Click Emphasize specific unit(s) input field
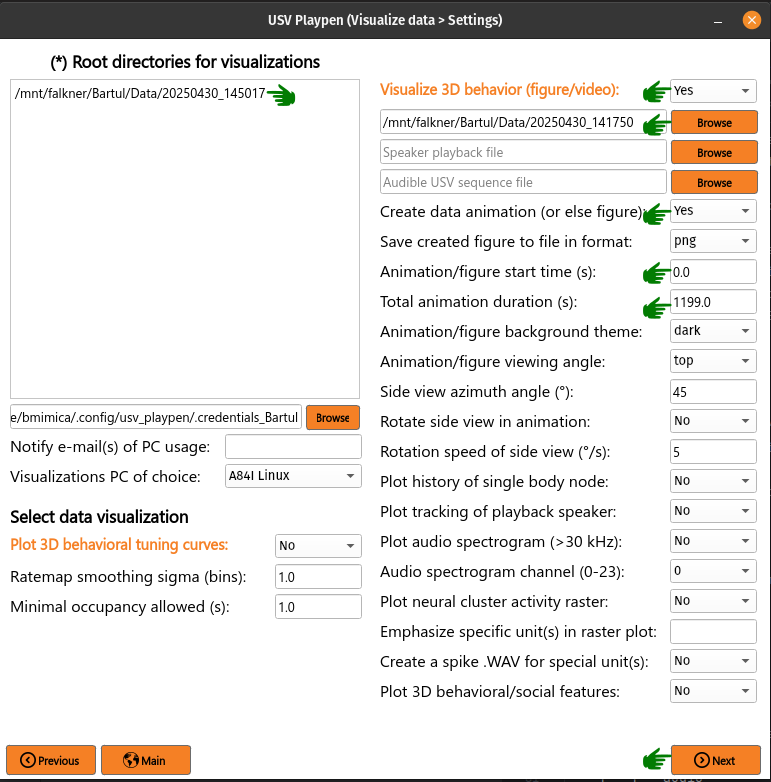 coord(713,631)
